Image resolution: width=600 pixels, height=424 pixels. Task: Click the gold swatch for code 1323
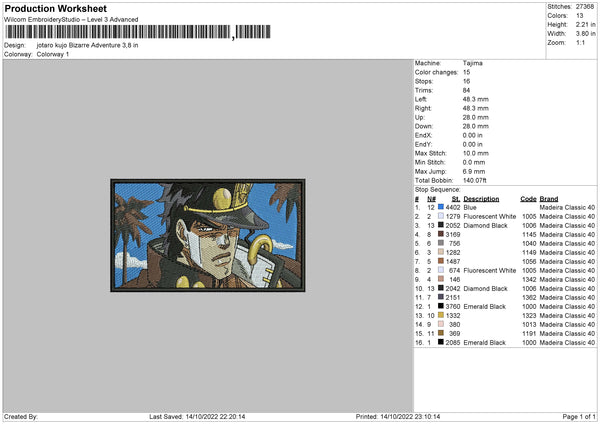(441, 315)
